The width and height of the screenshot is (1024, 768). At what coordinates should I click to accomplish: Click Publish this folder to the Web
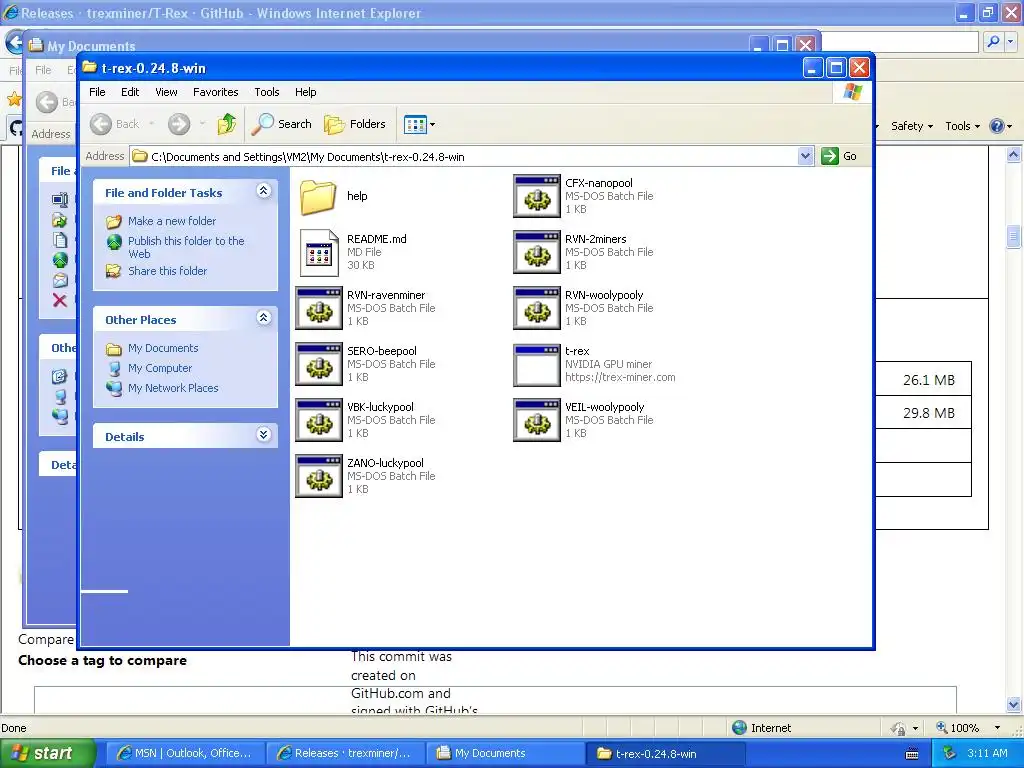[x=186, y=248]
